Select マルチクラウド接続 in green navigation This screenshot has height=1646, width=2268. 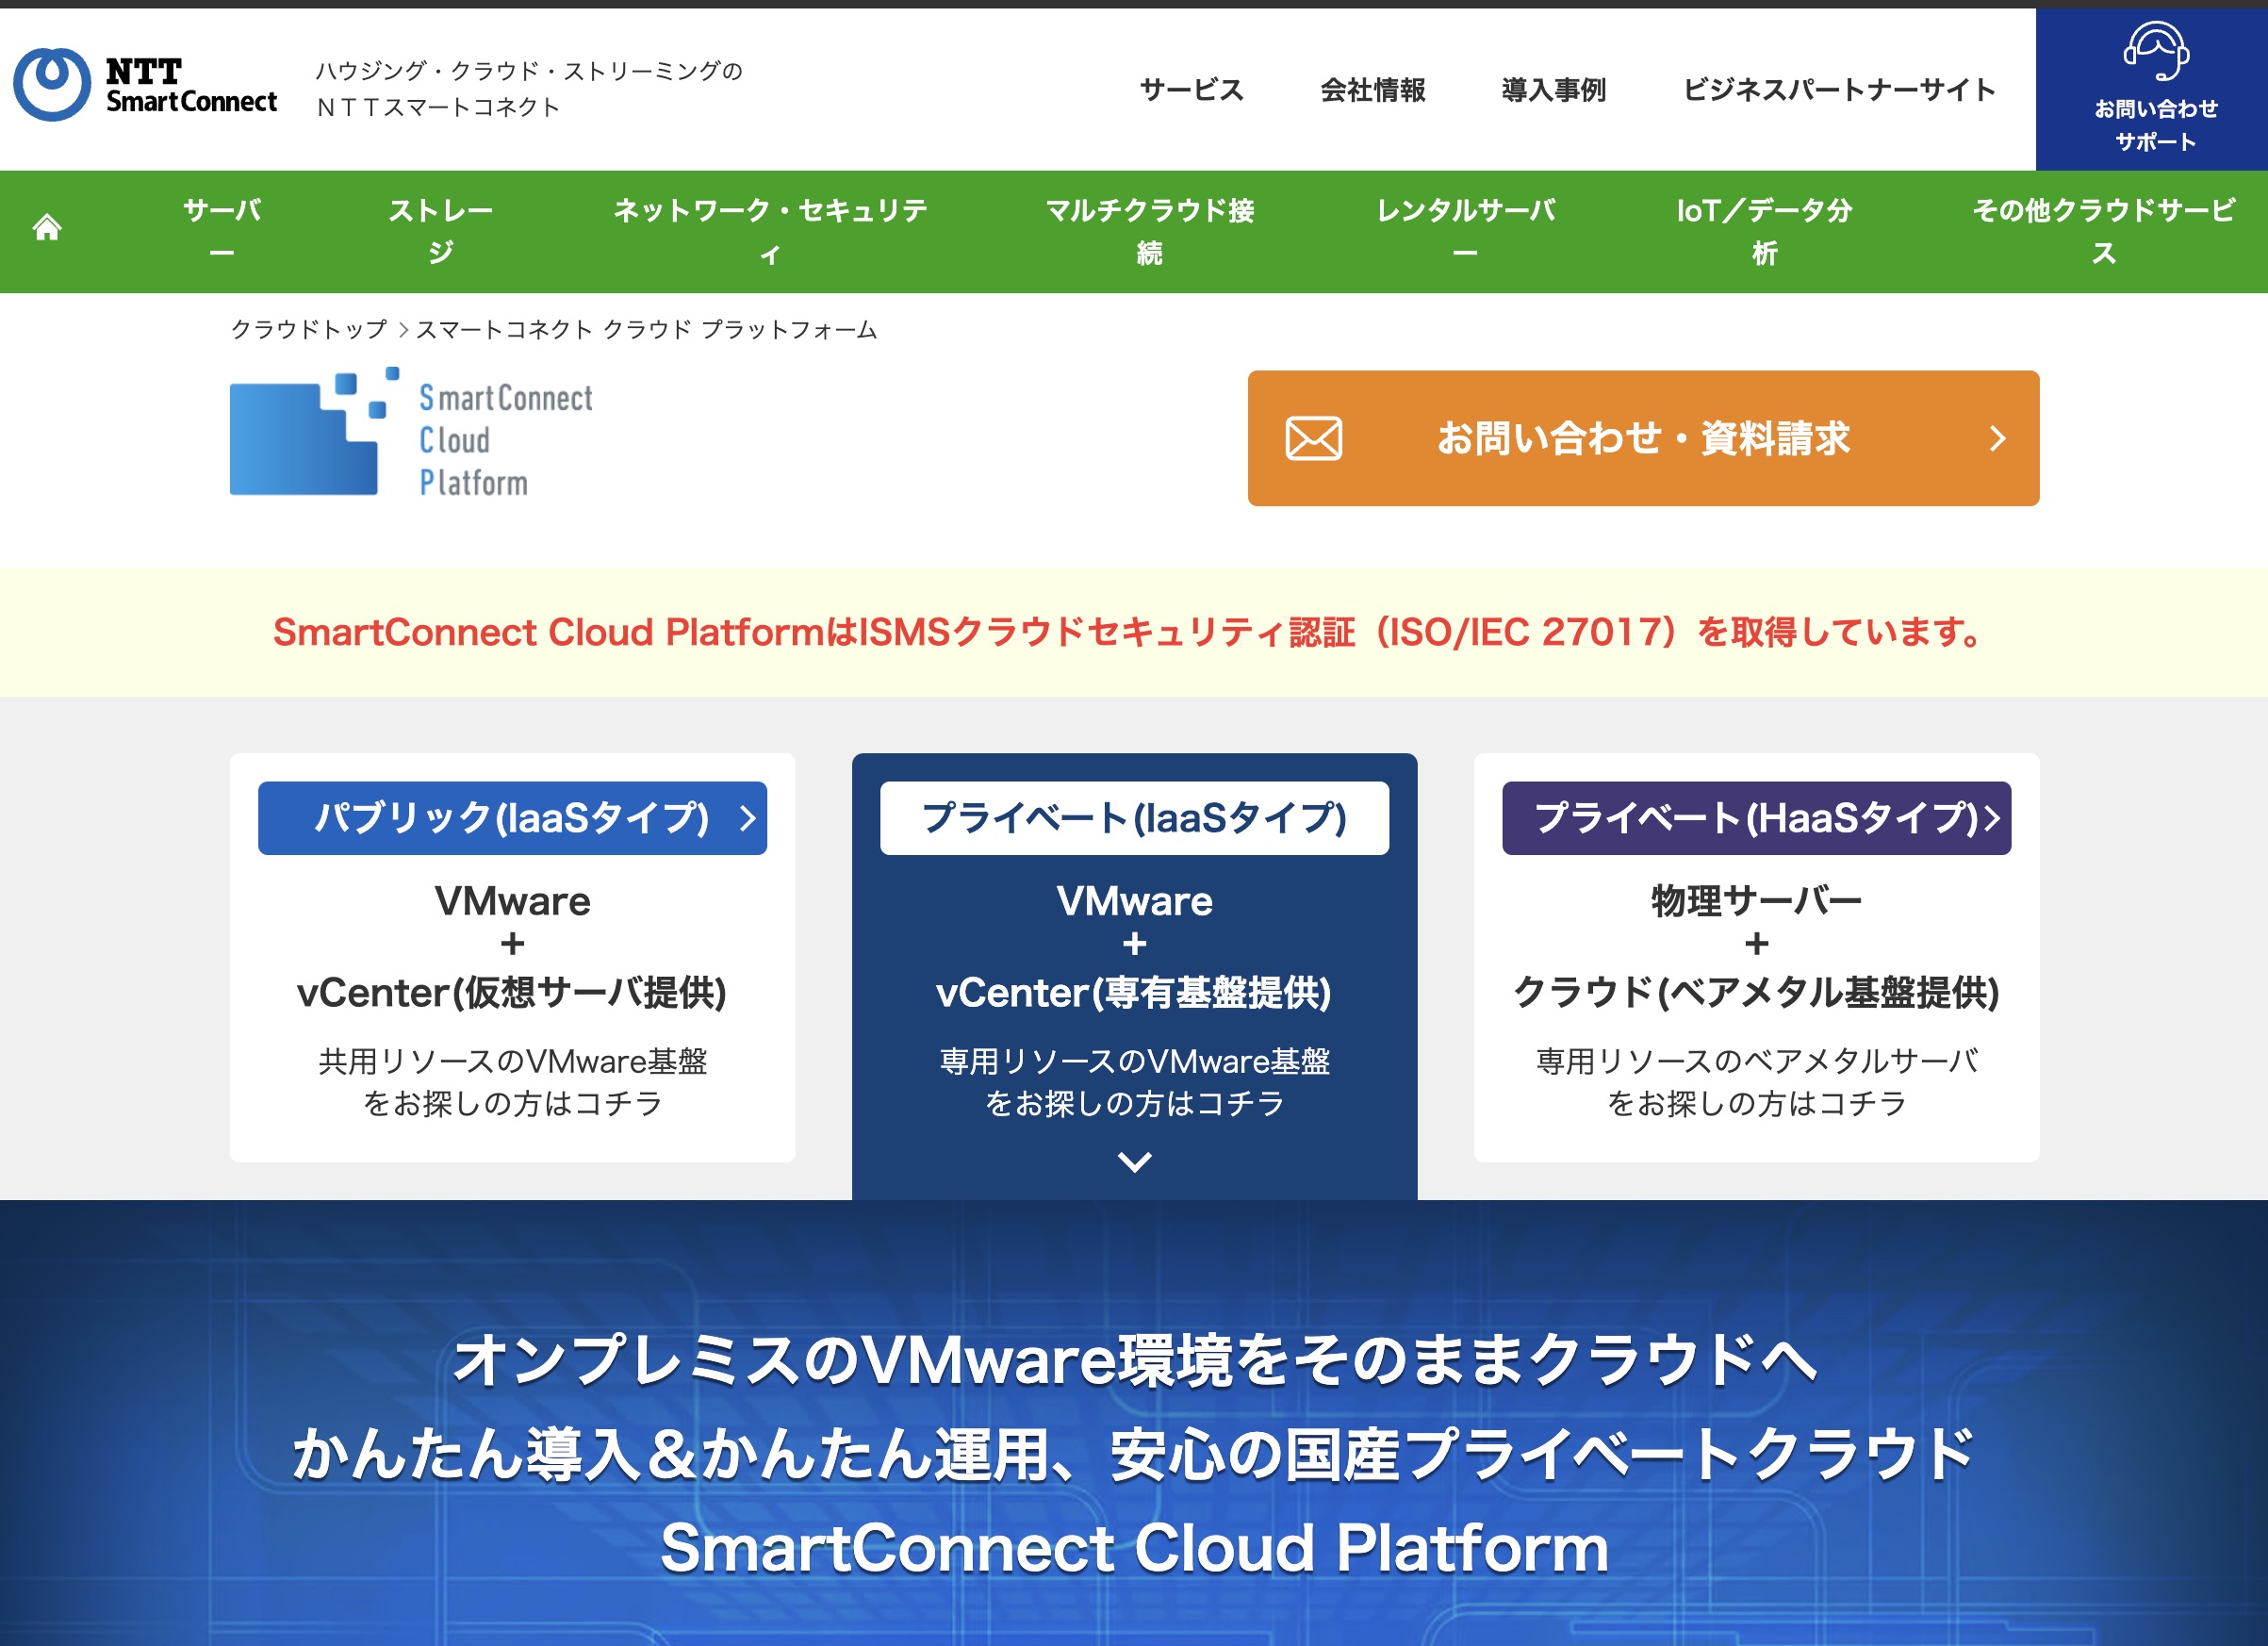(1150, 231)
